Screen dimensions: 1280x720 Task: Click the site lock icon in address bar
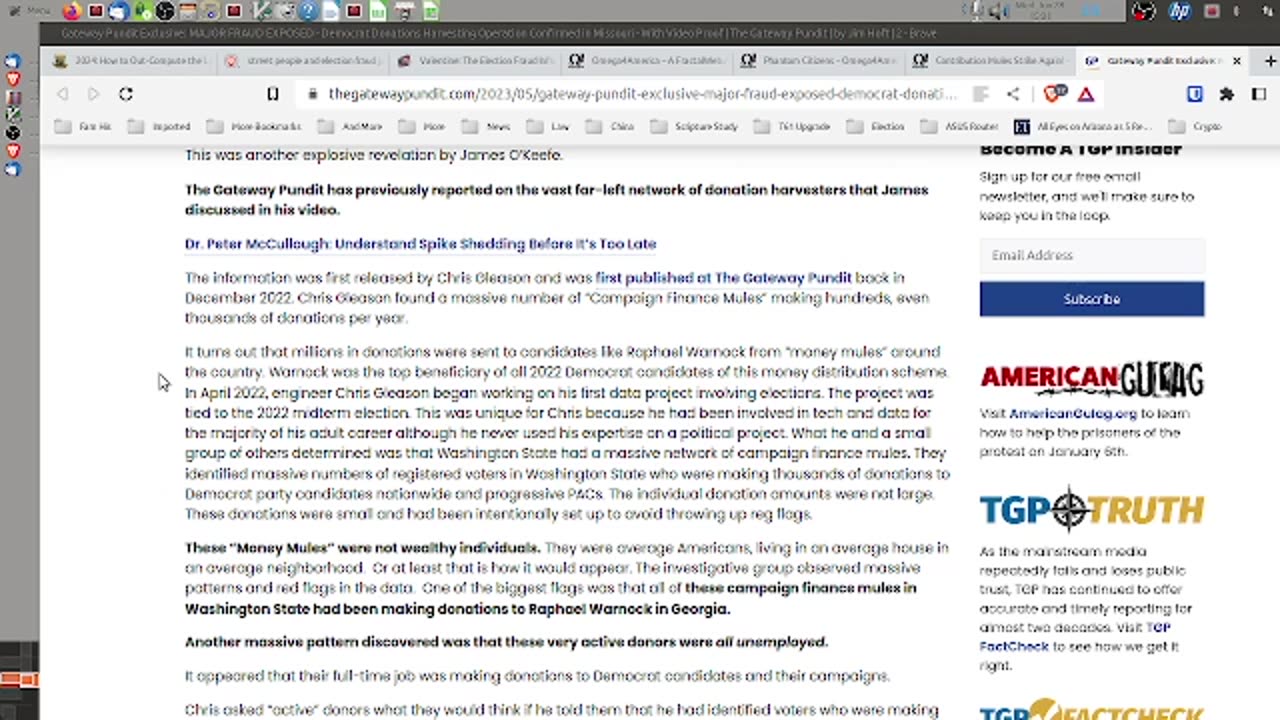(312, 94)
